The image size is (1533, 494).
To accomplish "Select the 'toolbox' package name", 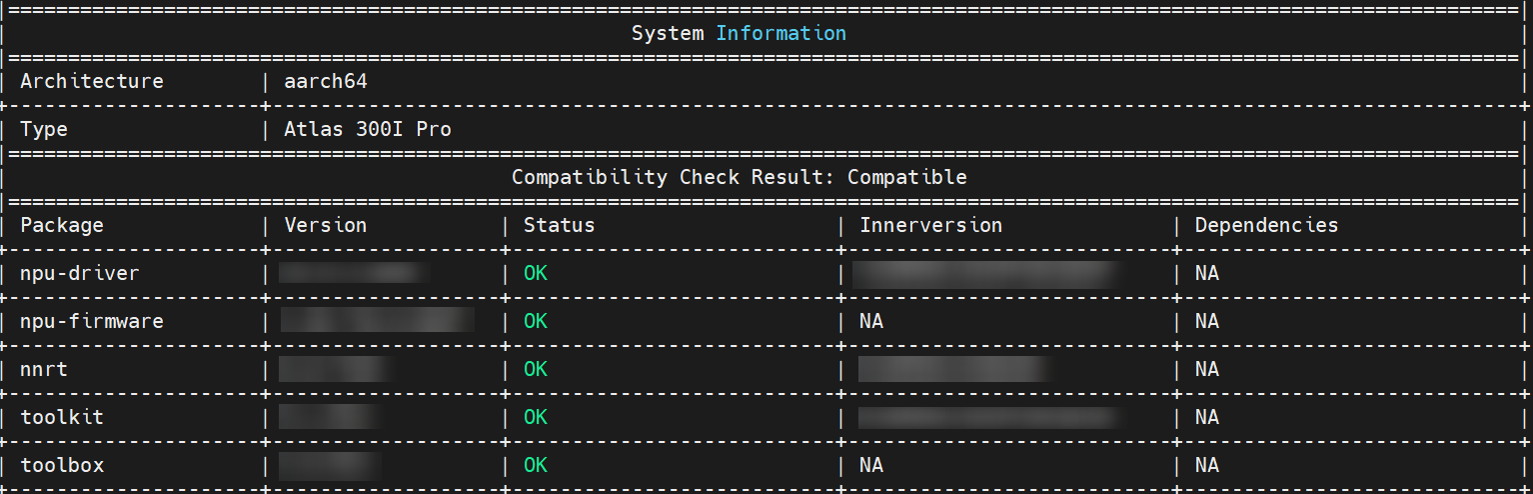I will coord(62,465).
